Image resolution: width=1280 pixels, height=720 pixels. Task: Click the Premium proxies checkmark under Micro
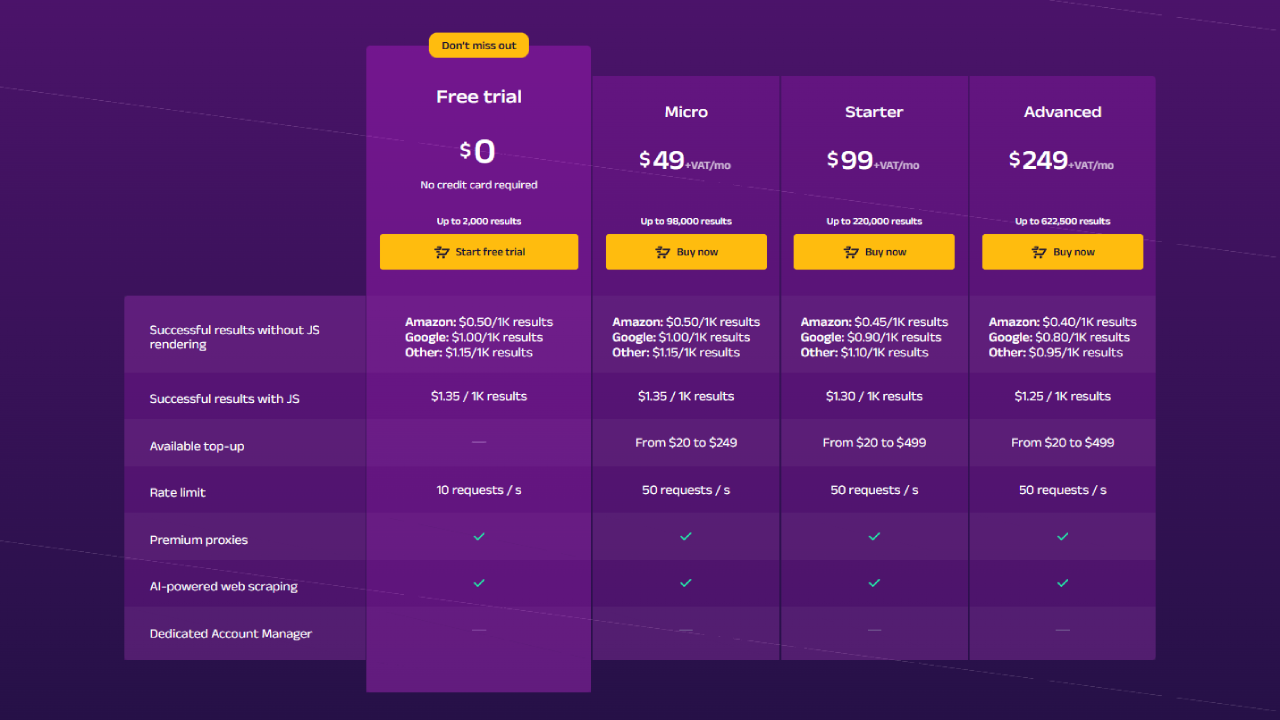point(686,537)
